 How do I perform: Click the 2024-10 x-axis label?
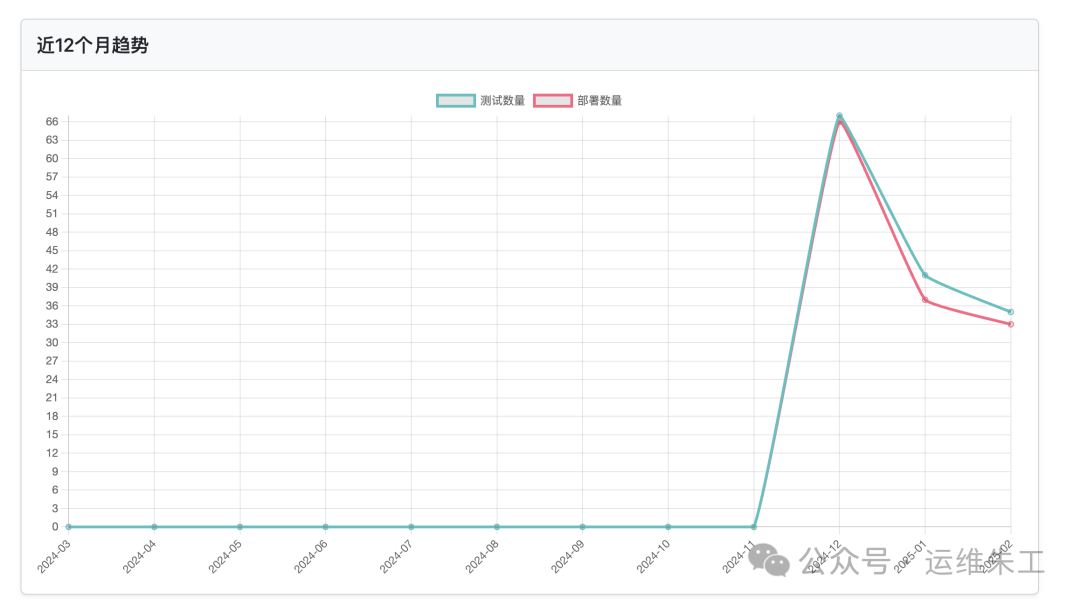pyautogui.click(x=654, y=555)
